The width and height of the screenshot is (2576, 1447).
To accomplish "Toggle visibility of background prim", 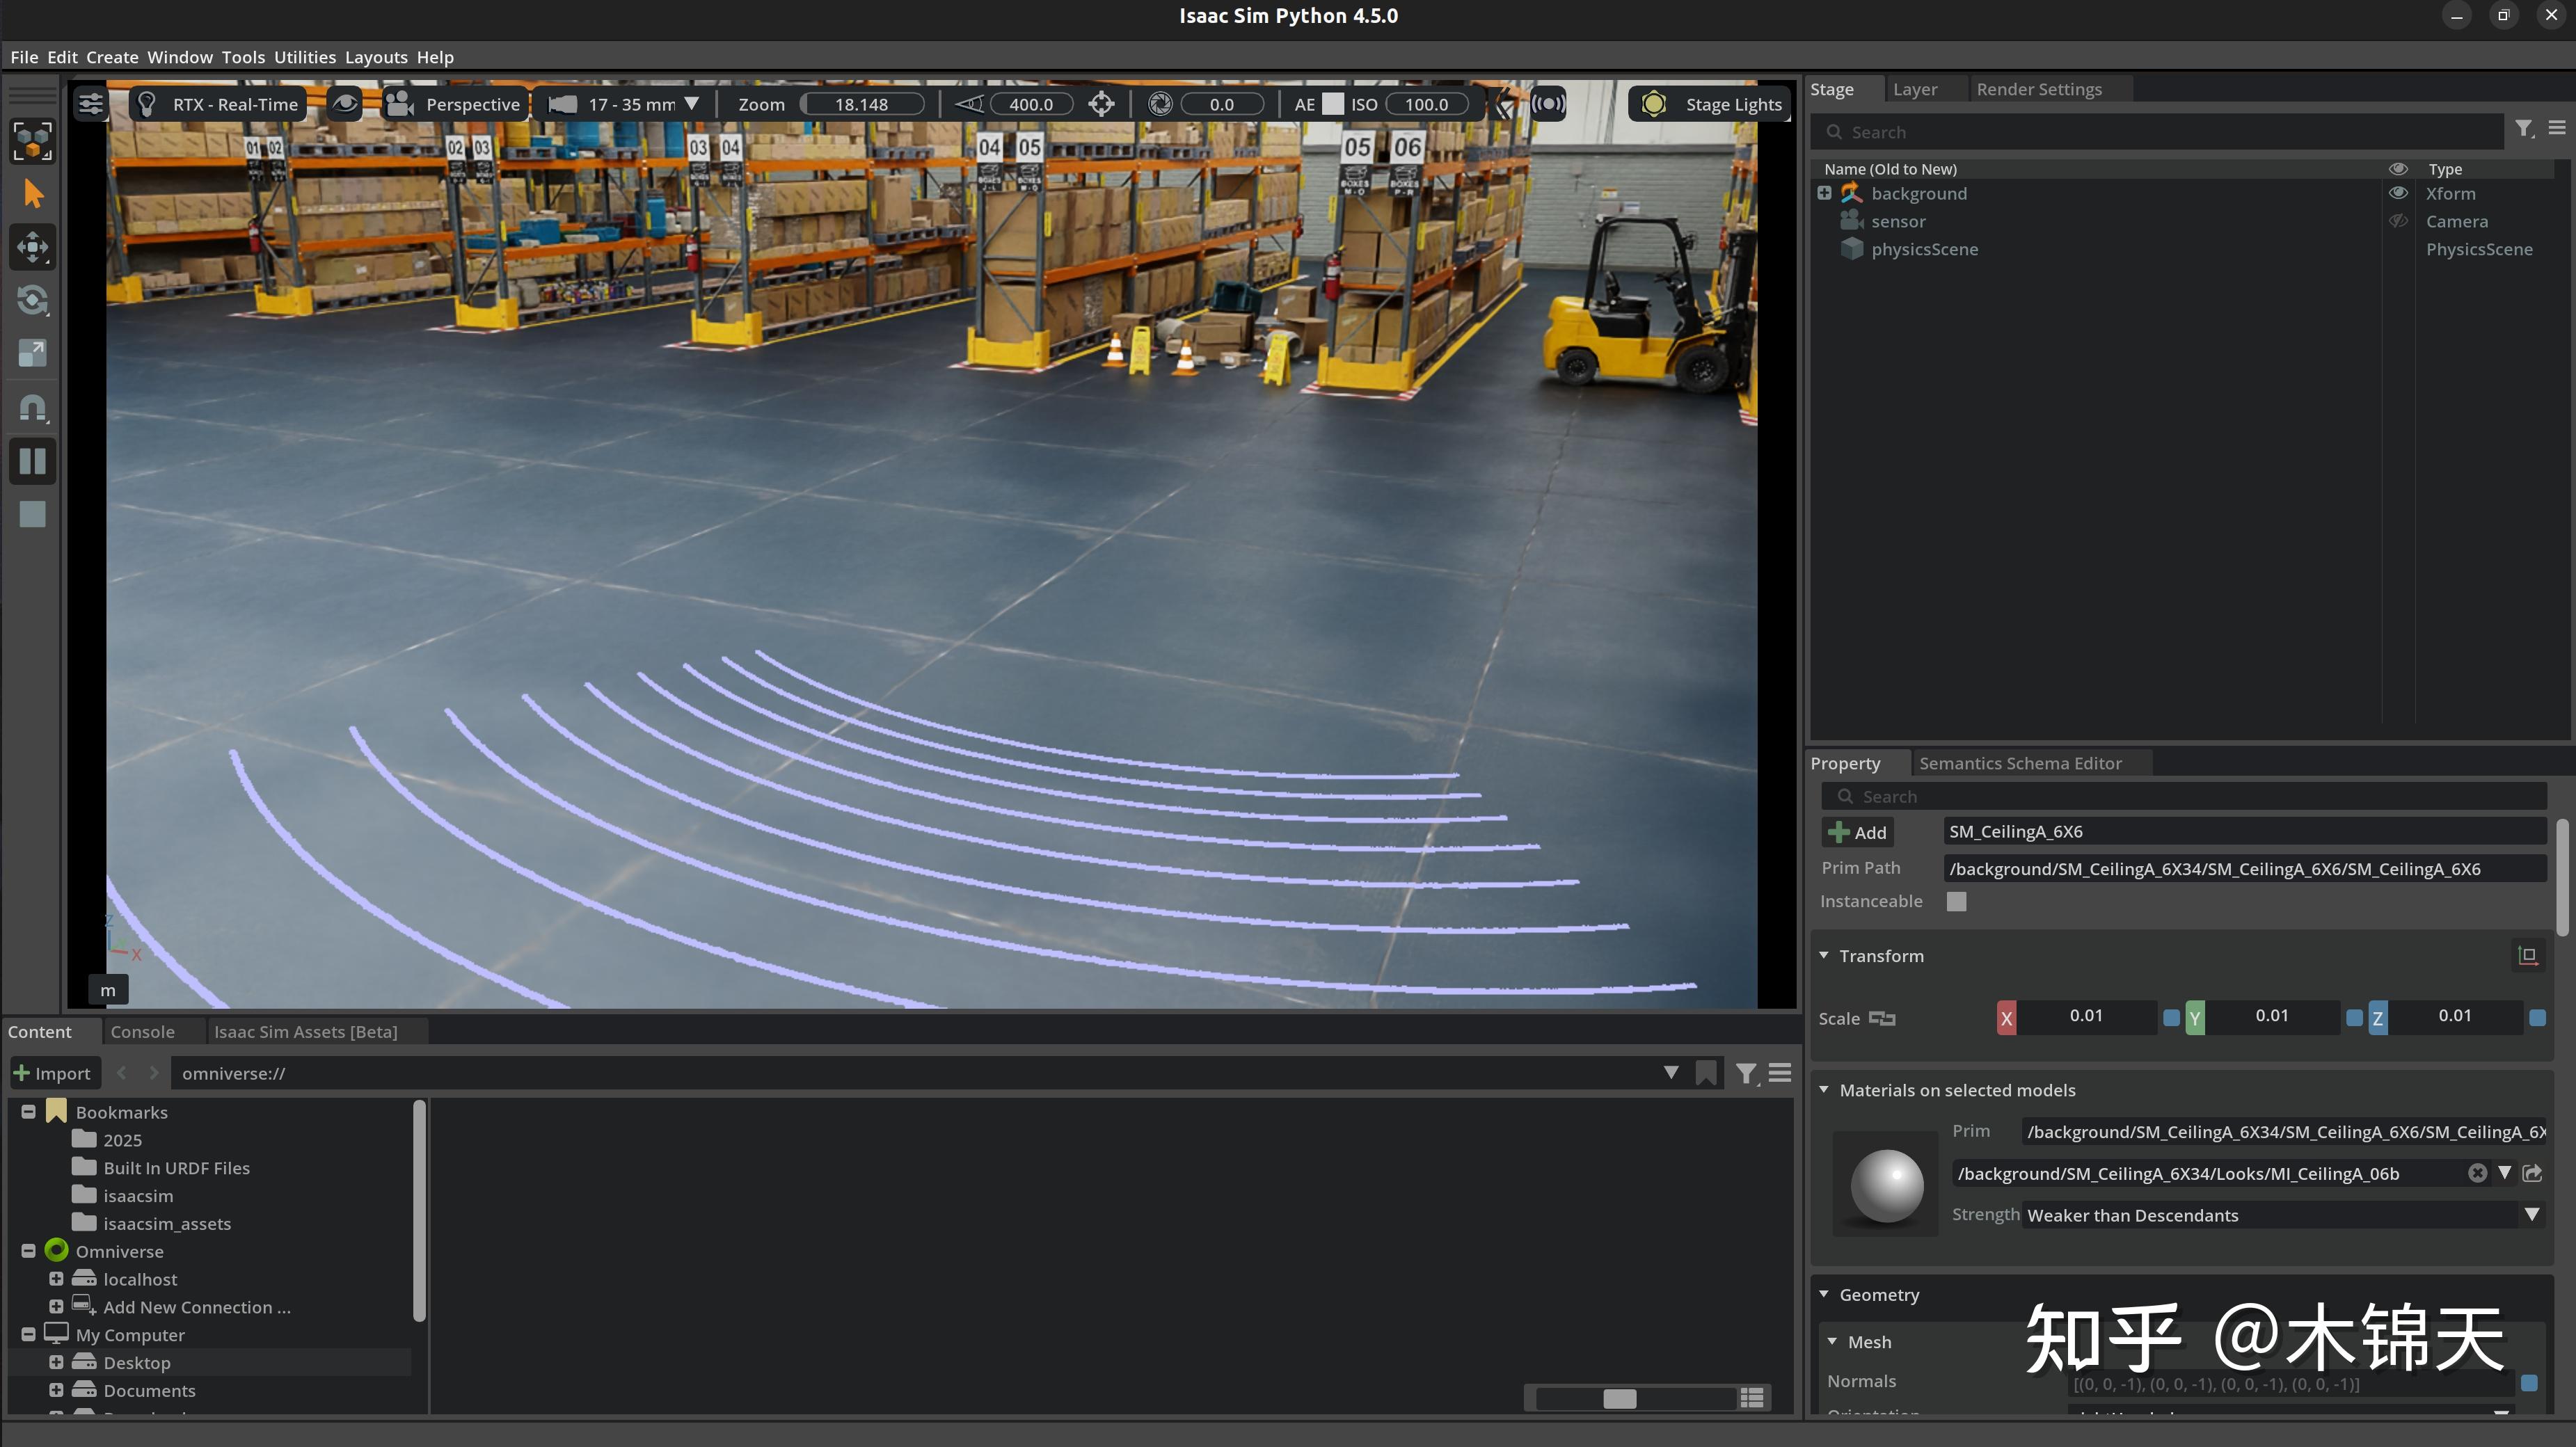I will (x=2398, y=193).
